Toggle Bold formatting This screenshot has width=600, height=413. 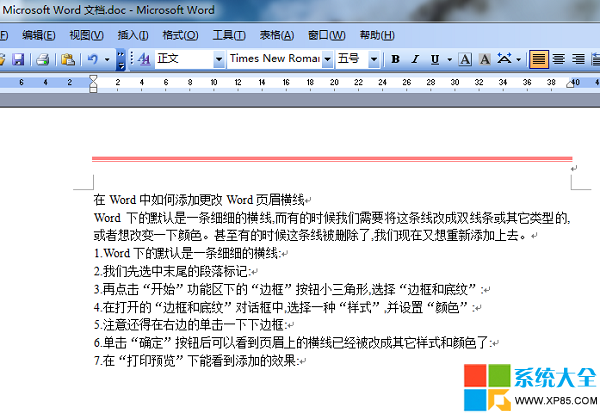coord(395,59)
